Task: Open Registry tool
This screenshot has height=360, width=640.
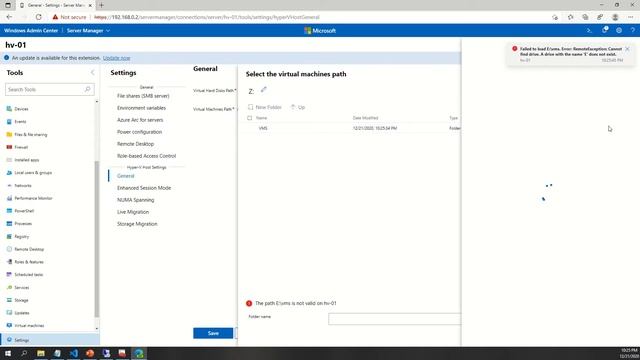Action: pyautogui.click(x=22, y=236)
